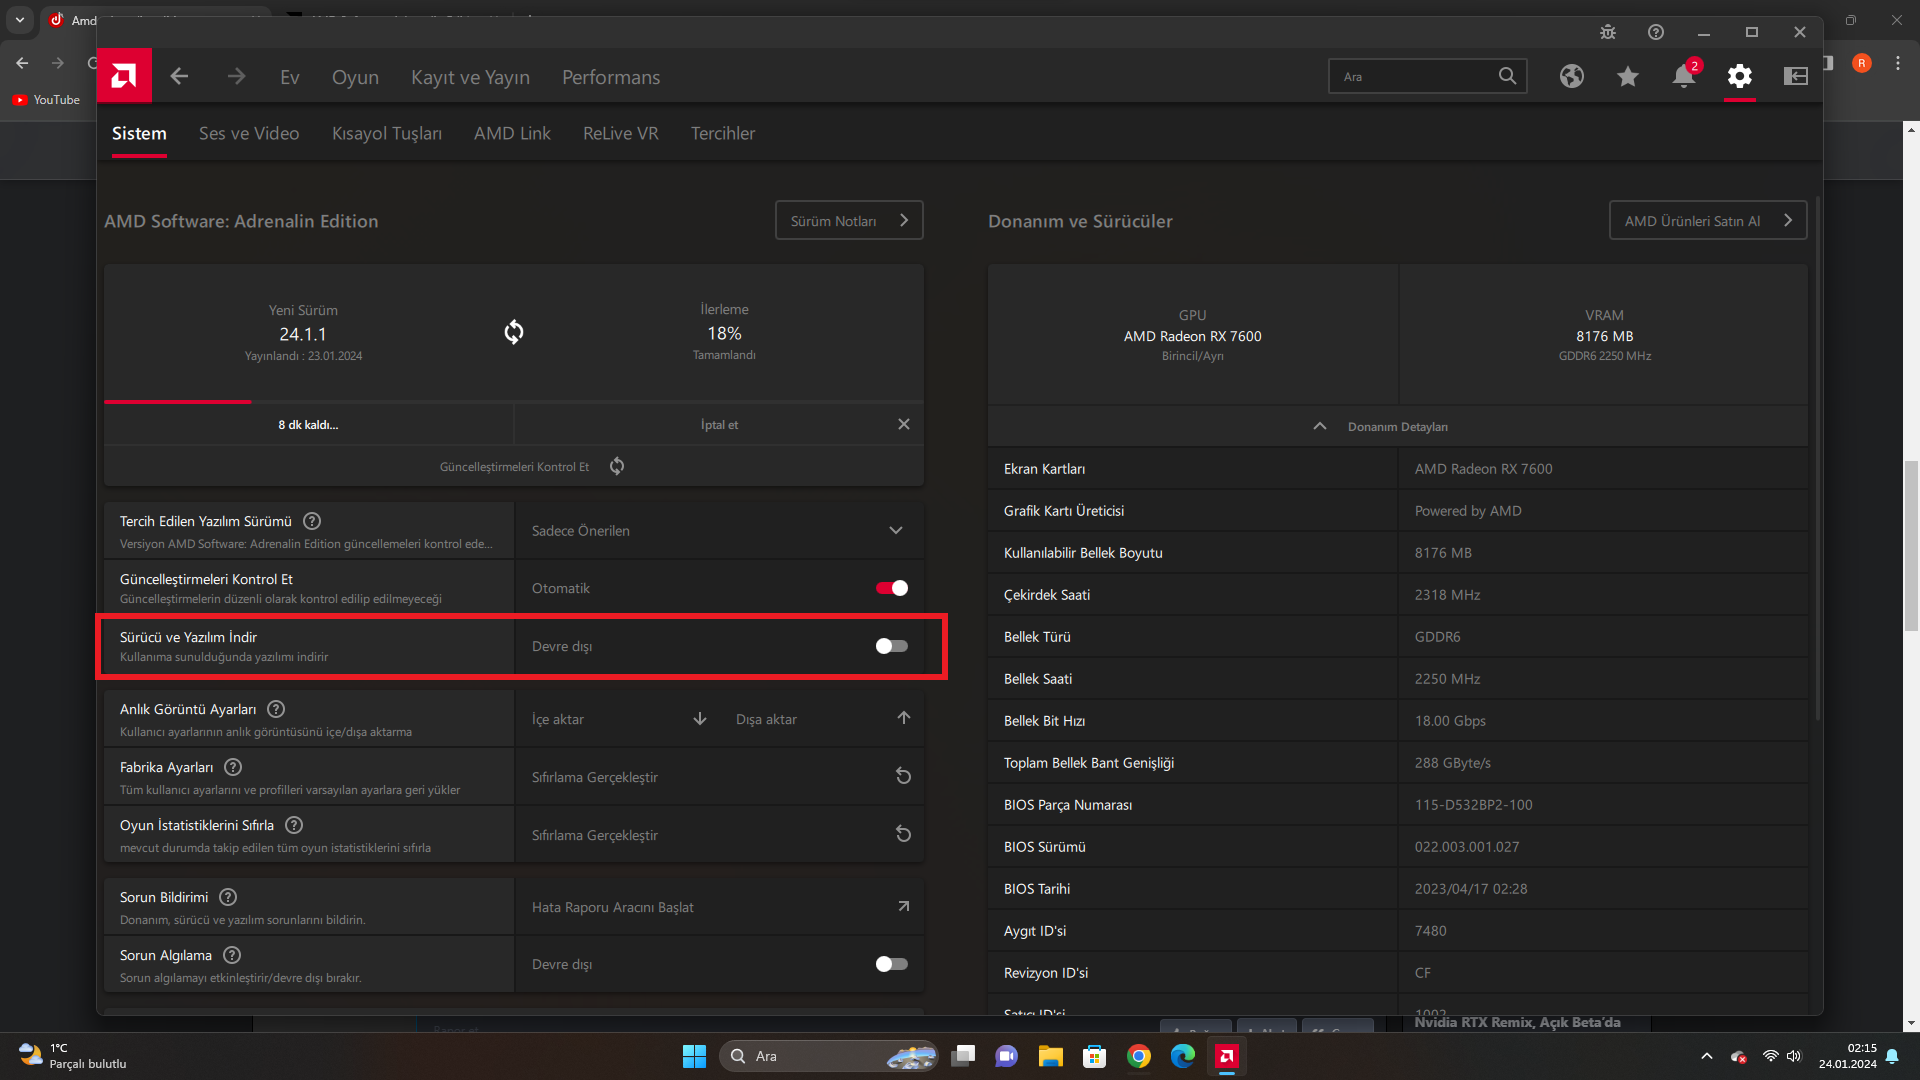Show hidden system tray icons
The width and height of the screenshot is (1920, 1080).
point(1707,1056)
